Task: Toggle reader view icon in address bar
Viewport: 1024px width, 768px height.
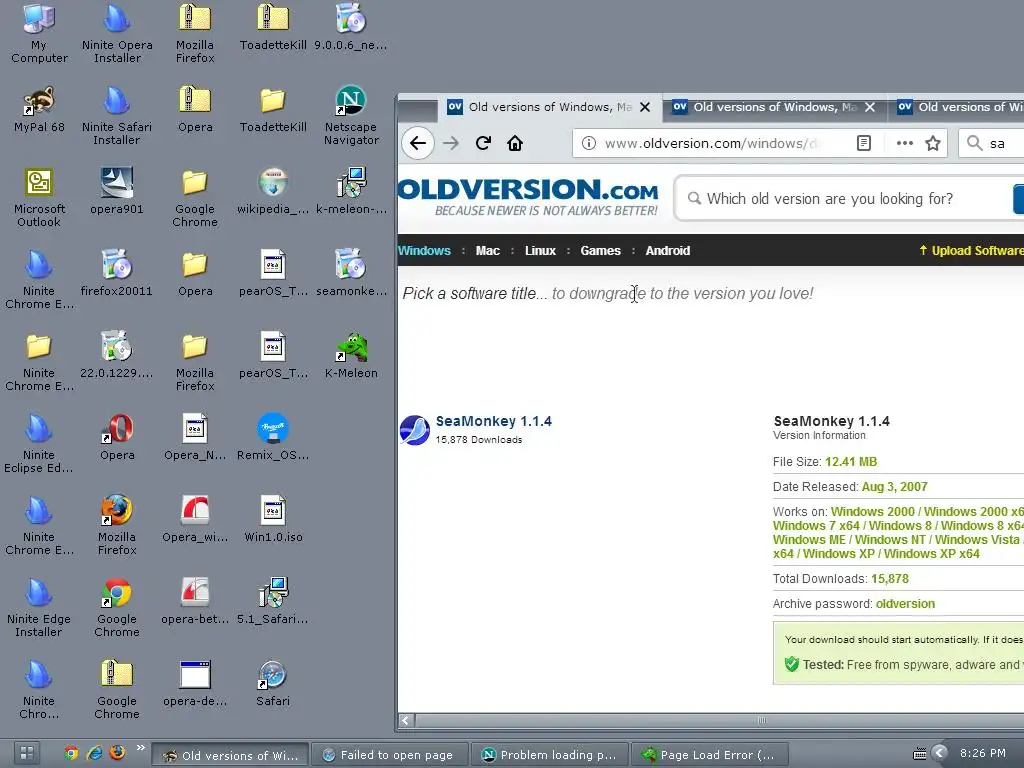Action: 863,143
